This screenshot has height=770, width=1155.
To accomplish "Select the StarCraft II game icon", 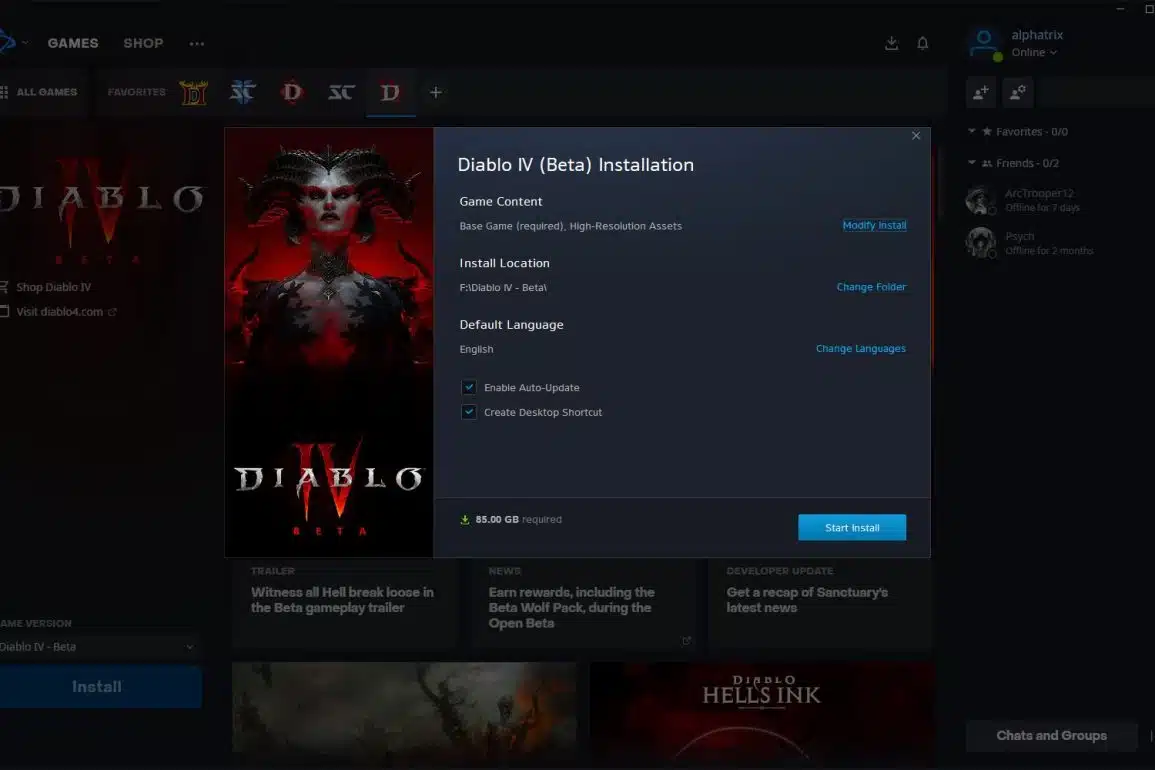I will (242, 92).
